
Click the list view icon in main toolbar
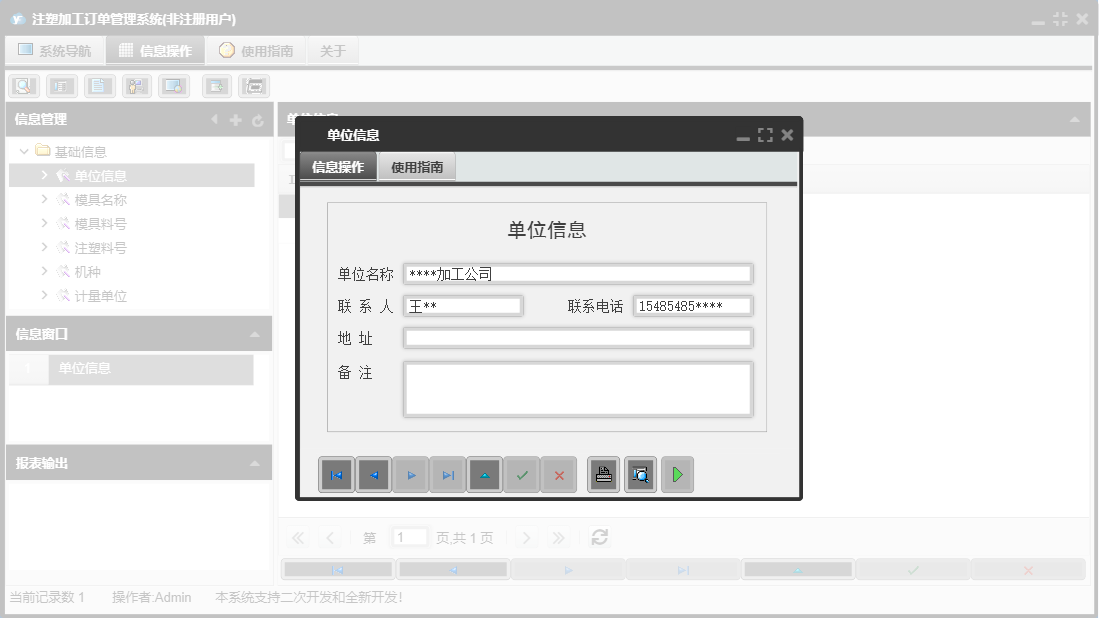(62, 86)
